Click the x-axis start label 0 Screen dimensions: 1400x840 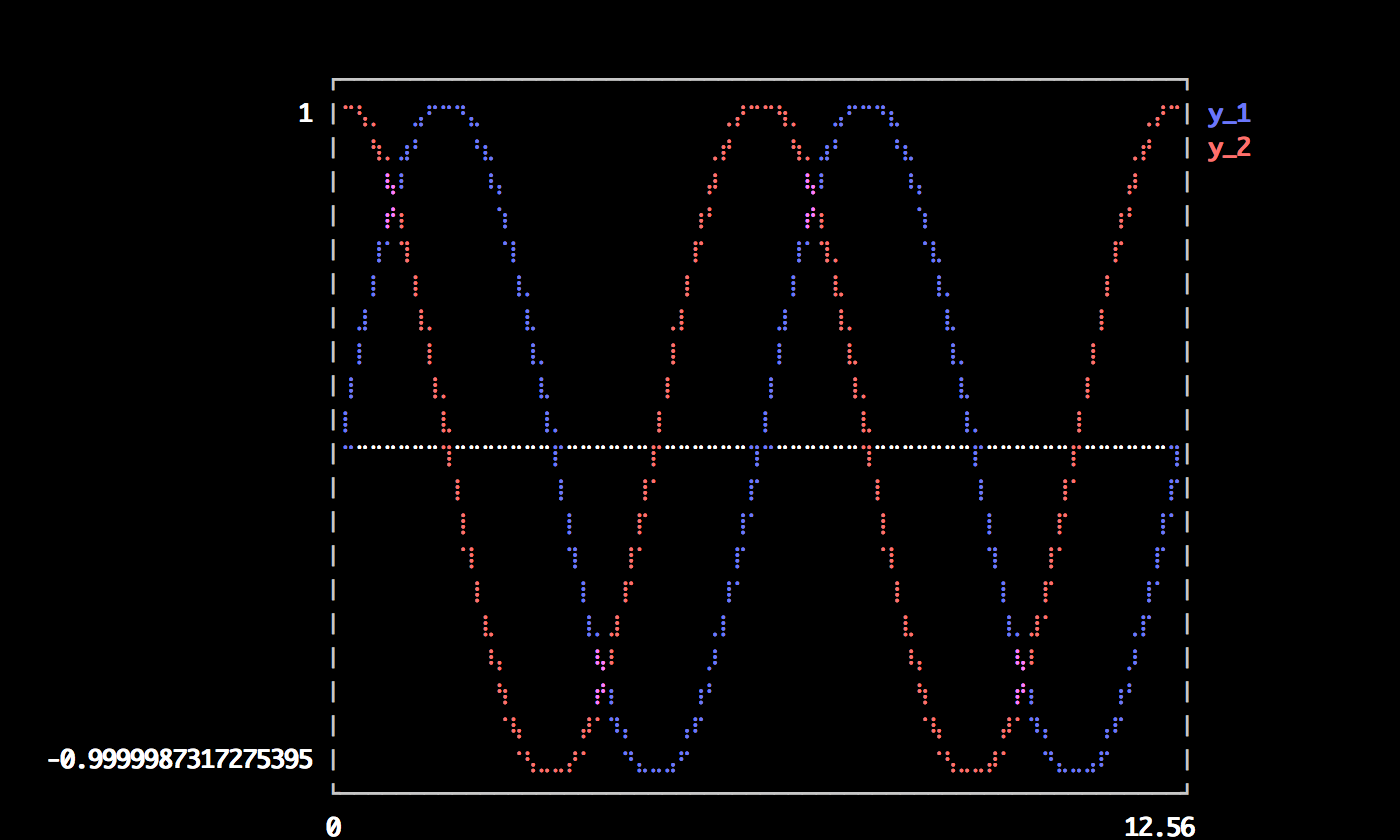click(x=333, y=827)
